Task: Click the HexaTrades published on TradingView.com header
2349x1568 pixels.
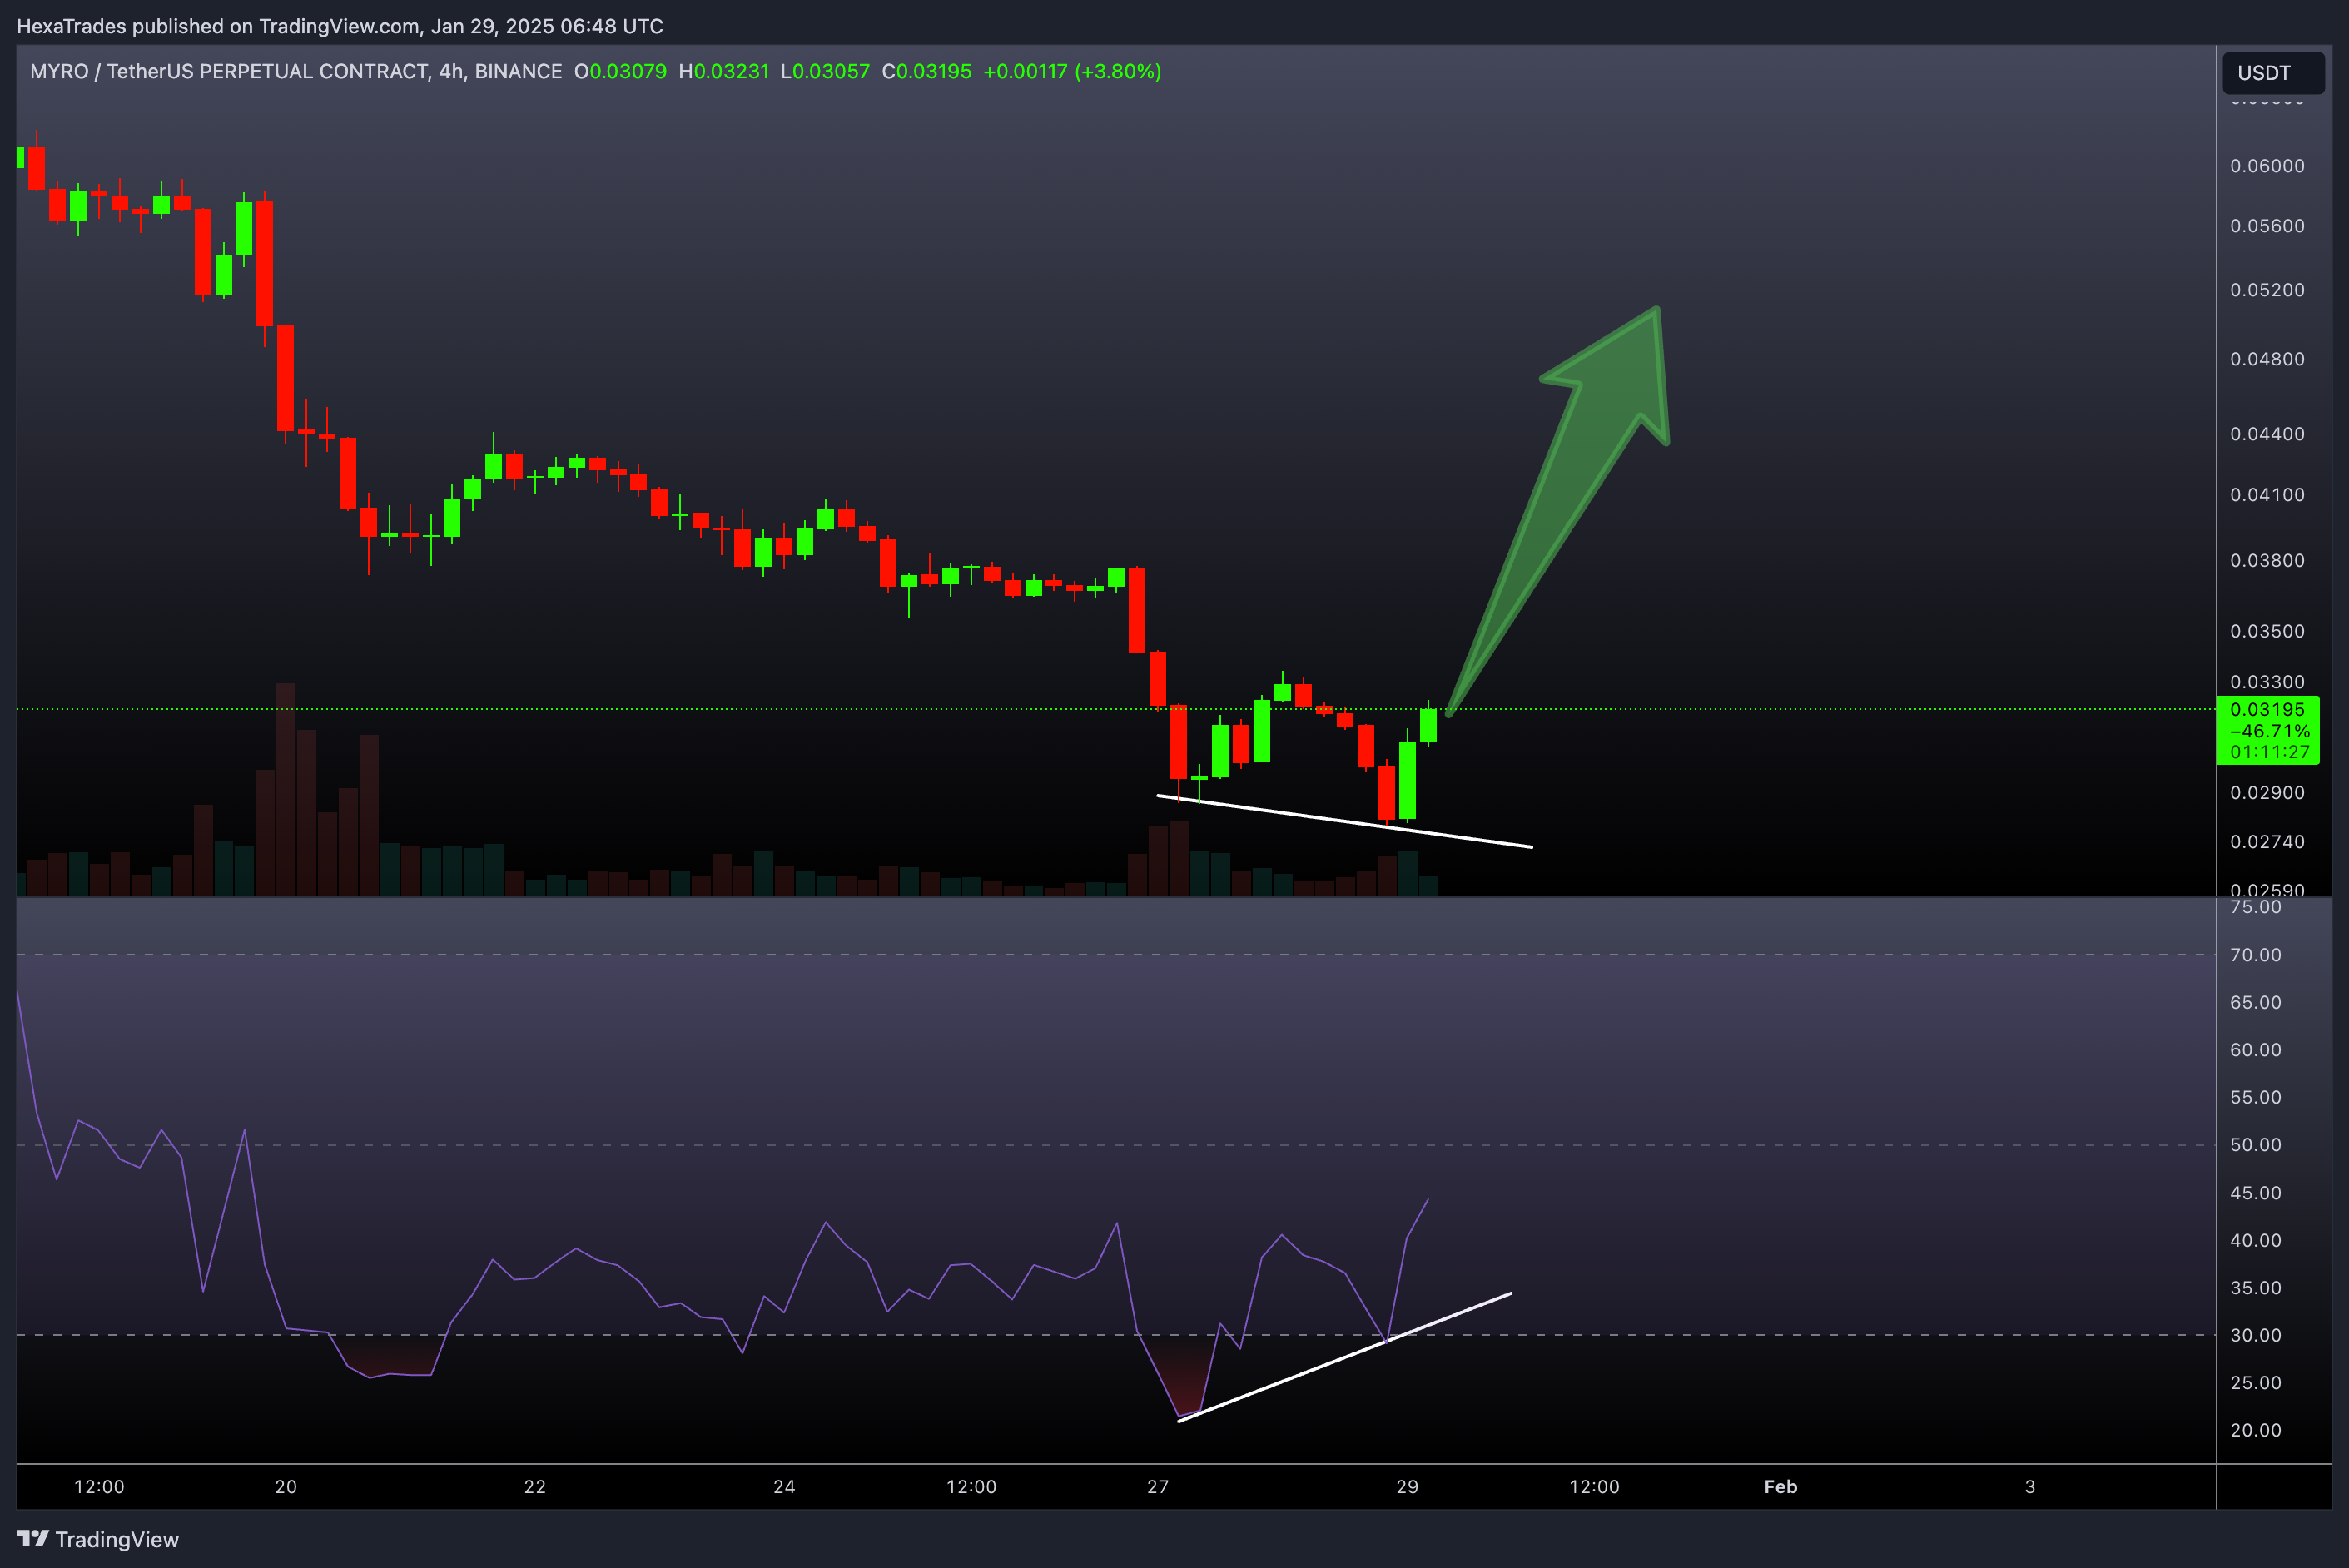Action: 340,26
